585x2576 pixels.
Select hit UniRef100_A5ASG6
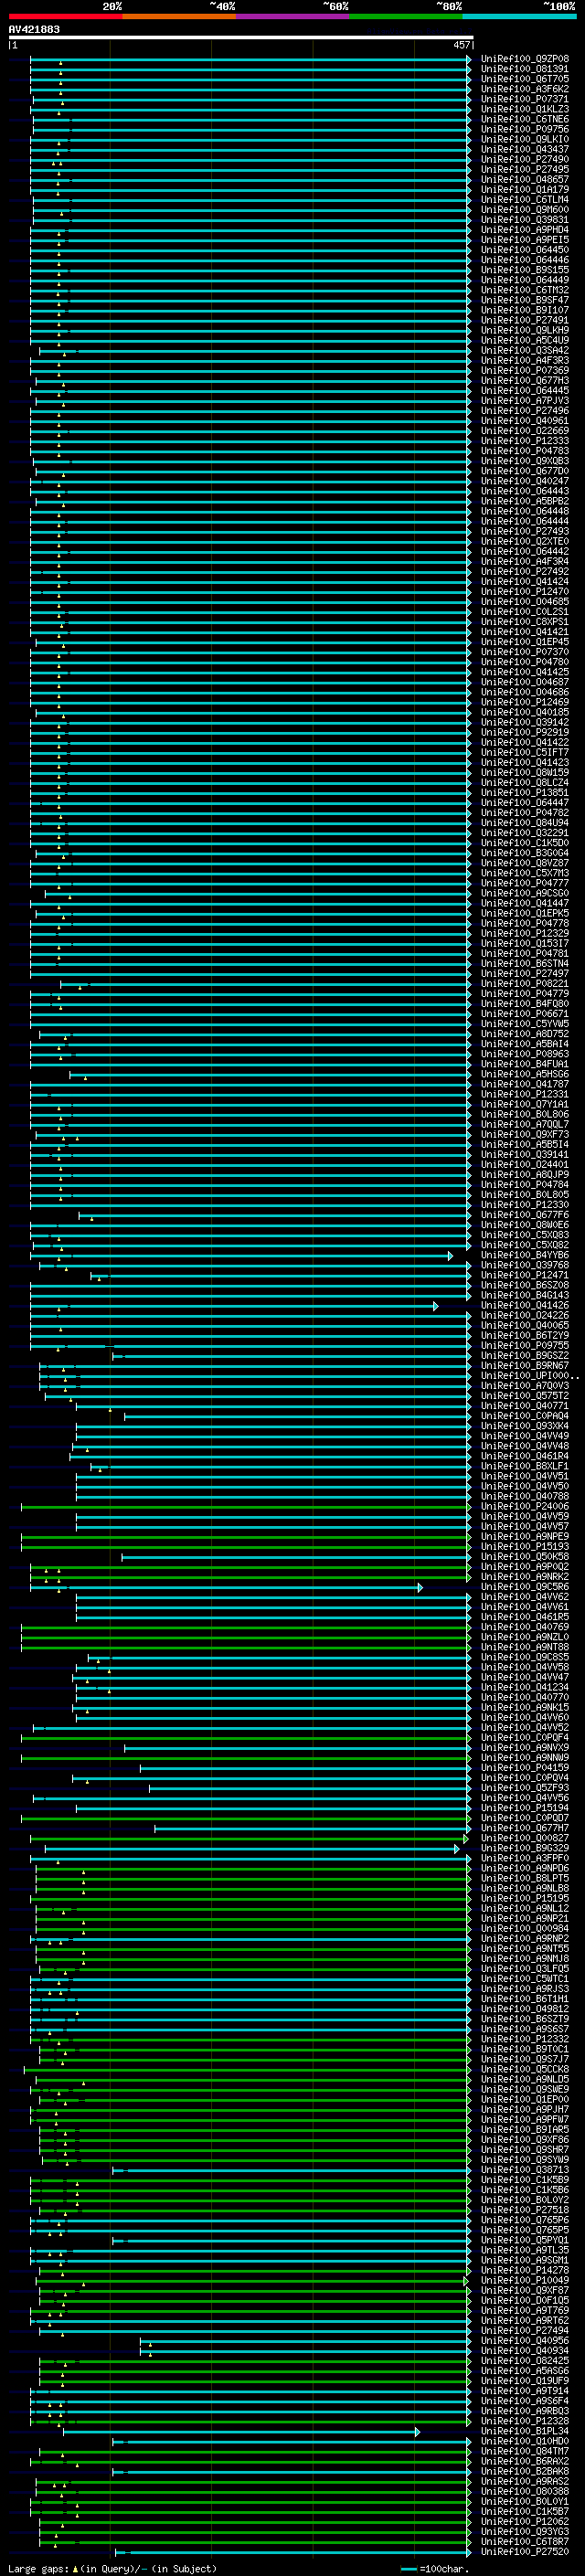click(524, 2370)
